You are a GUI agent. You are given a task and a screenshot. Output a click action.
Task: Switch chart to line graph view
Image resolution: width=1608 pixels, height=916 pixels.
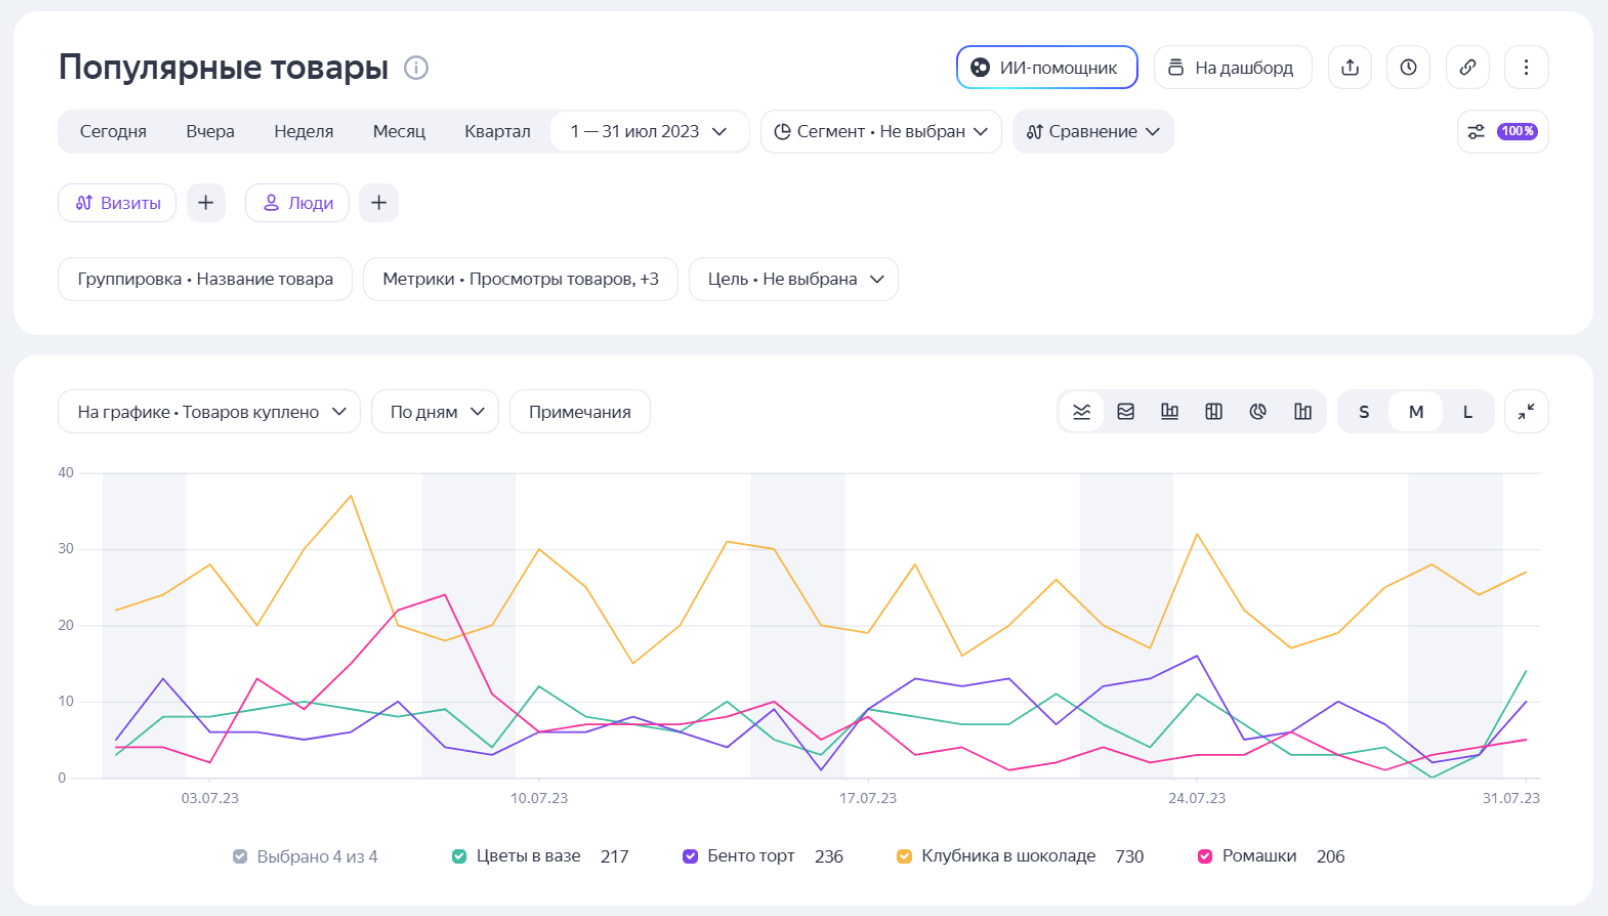pos(1082,412)
